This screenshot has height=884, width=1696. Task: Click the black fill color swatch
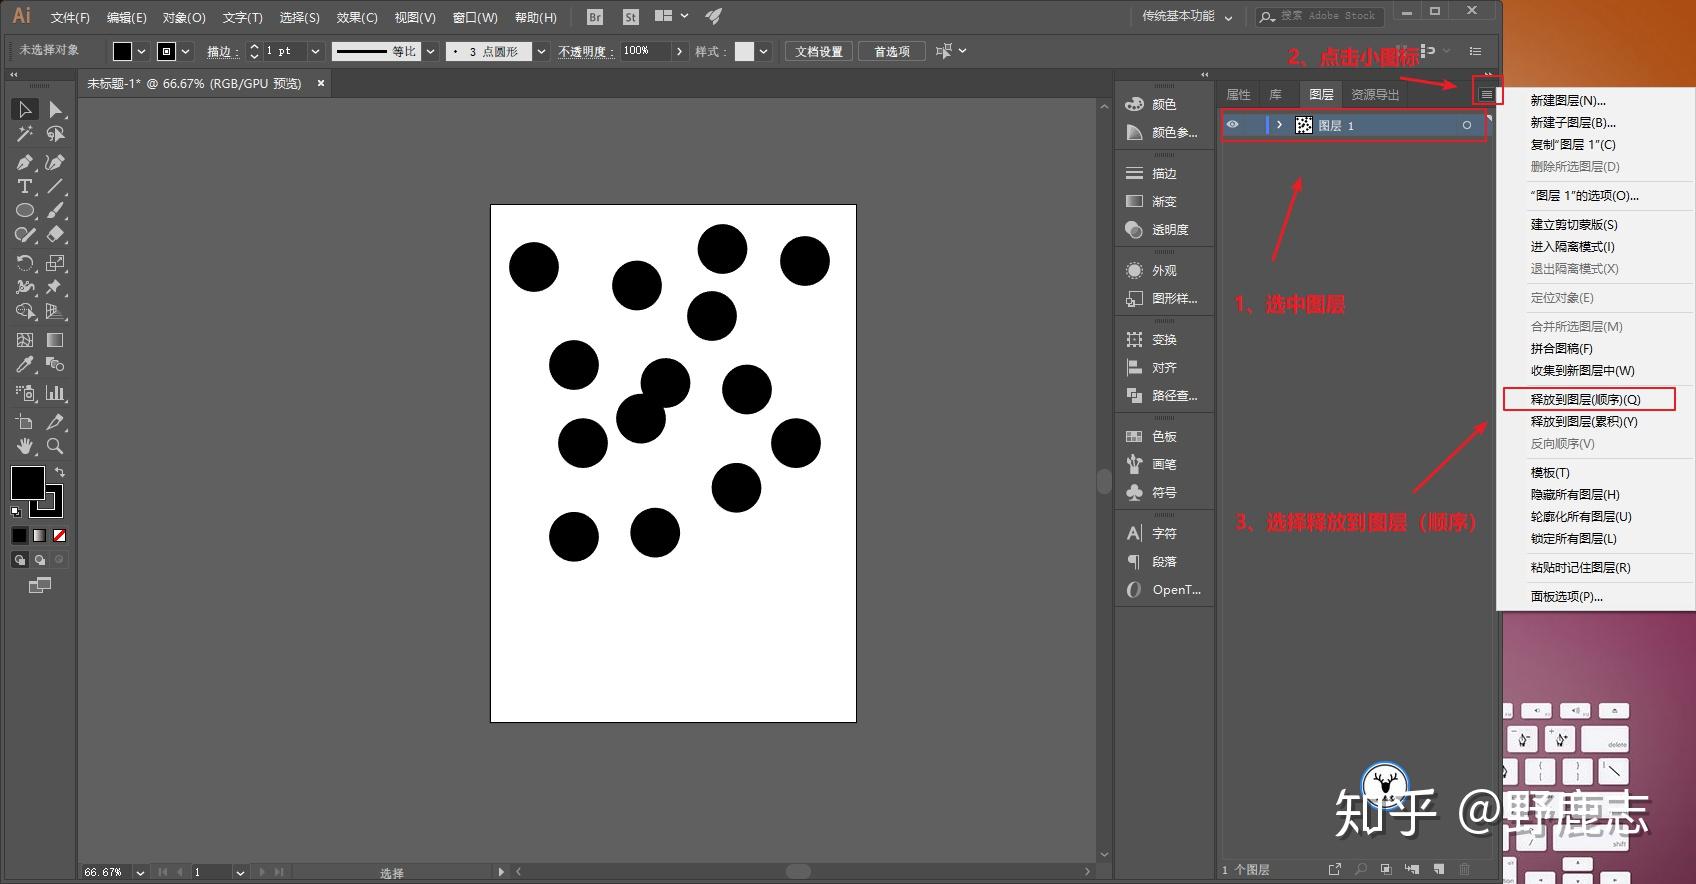(27, 482)
